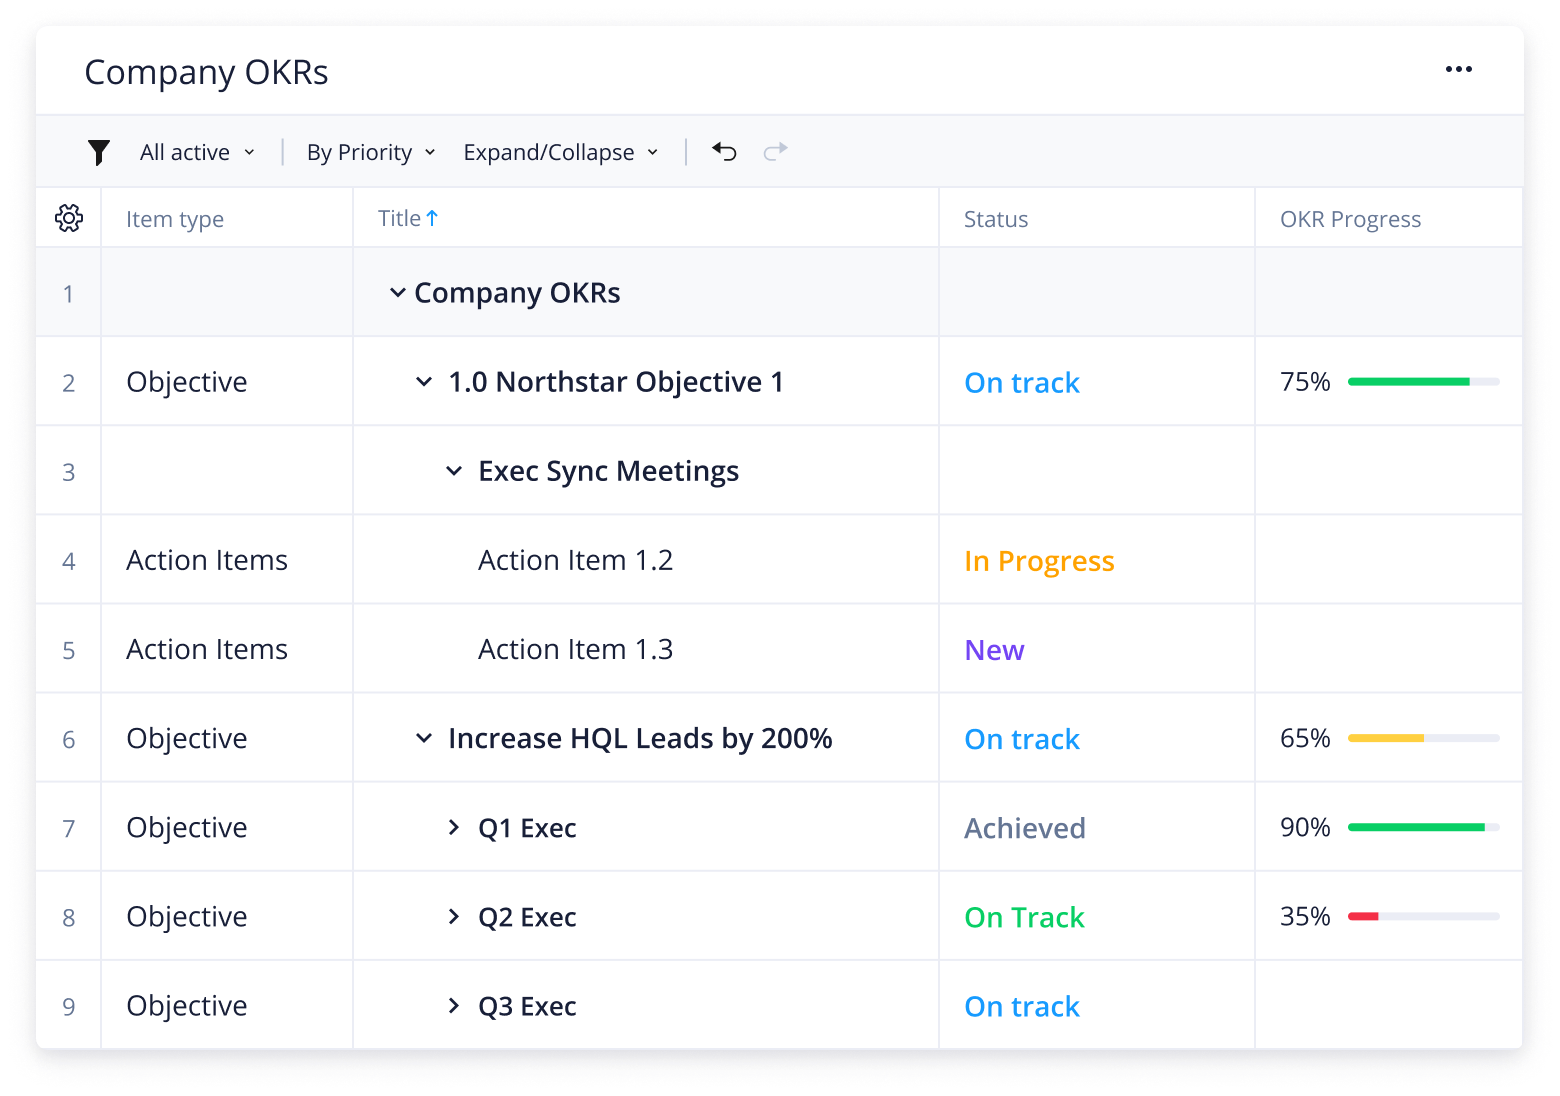Collapse Increase HQL Leads by 200%
1560x1096 pixels.
pos(424,738)
